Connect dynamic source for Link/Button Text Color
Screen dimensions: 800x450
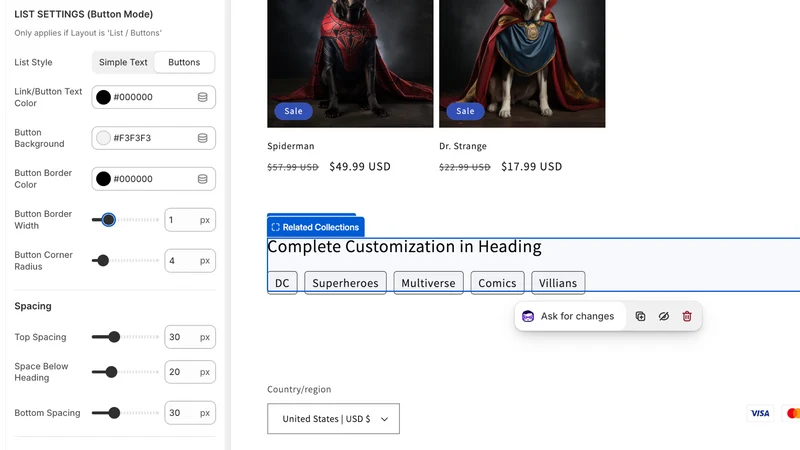pyautogui.click(x=203, y=97)
